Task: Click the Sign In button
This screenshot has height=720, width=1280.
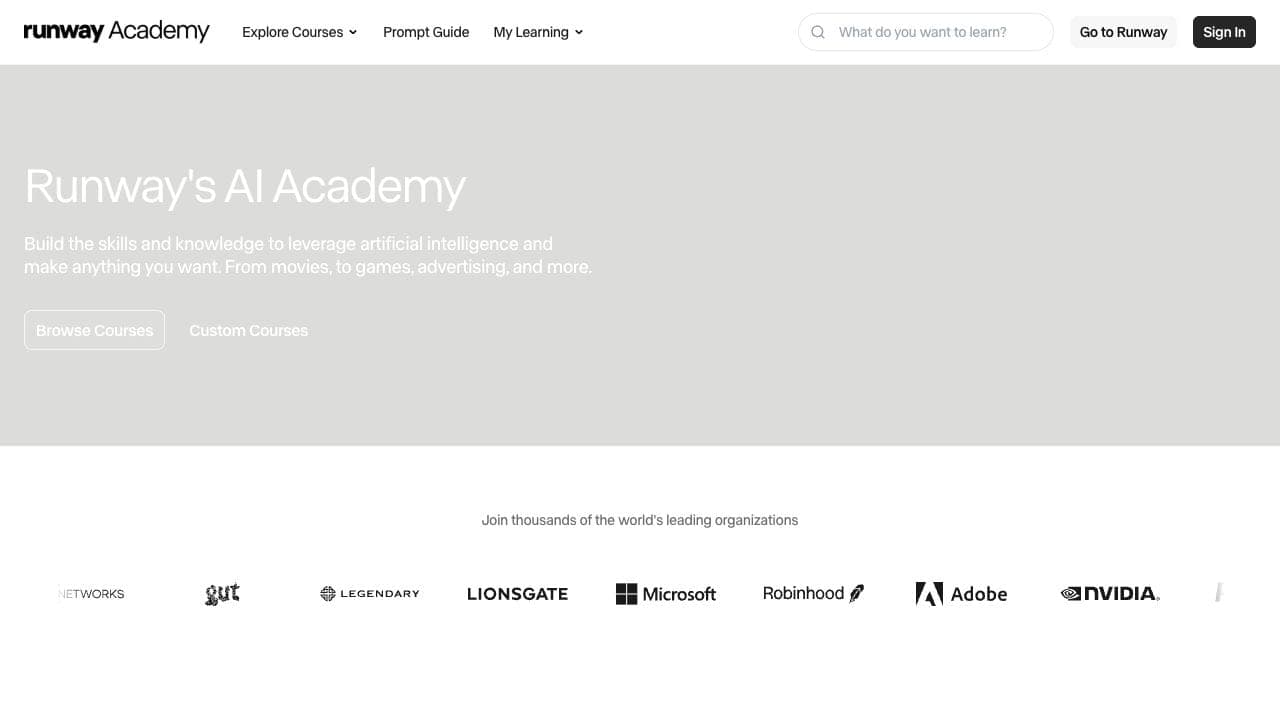Action: coord(1224,32)
